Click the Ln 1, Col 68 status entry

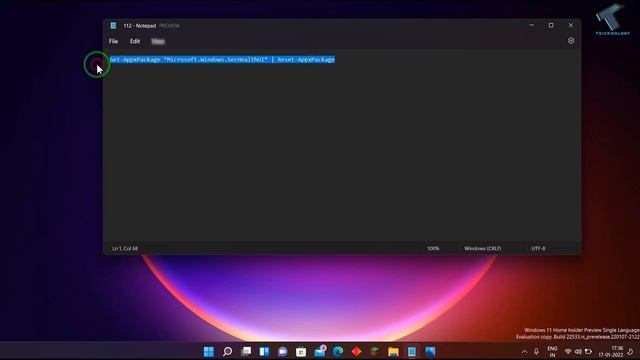125,248
